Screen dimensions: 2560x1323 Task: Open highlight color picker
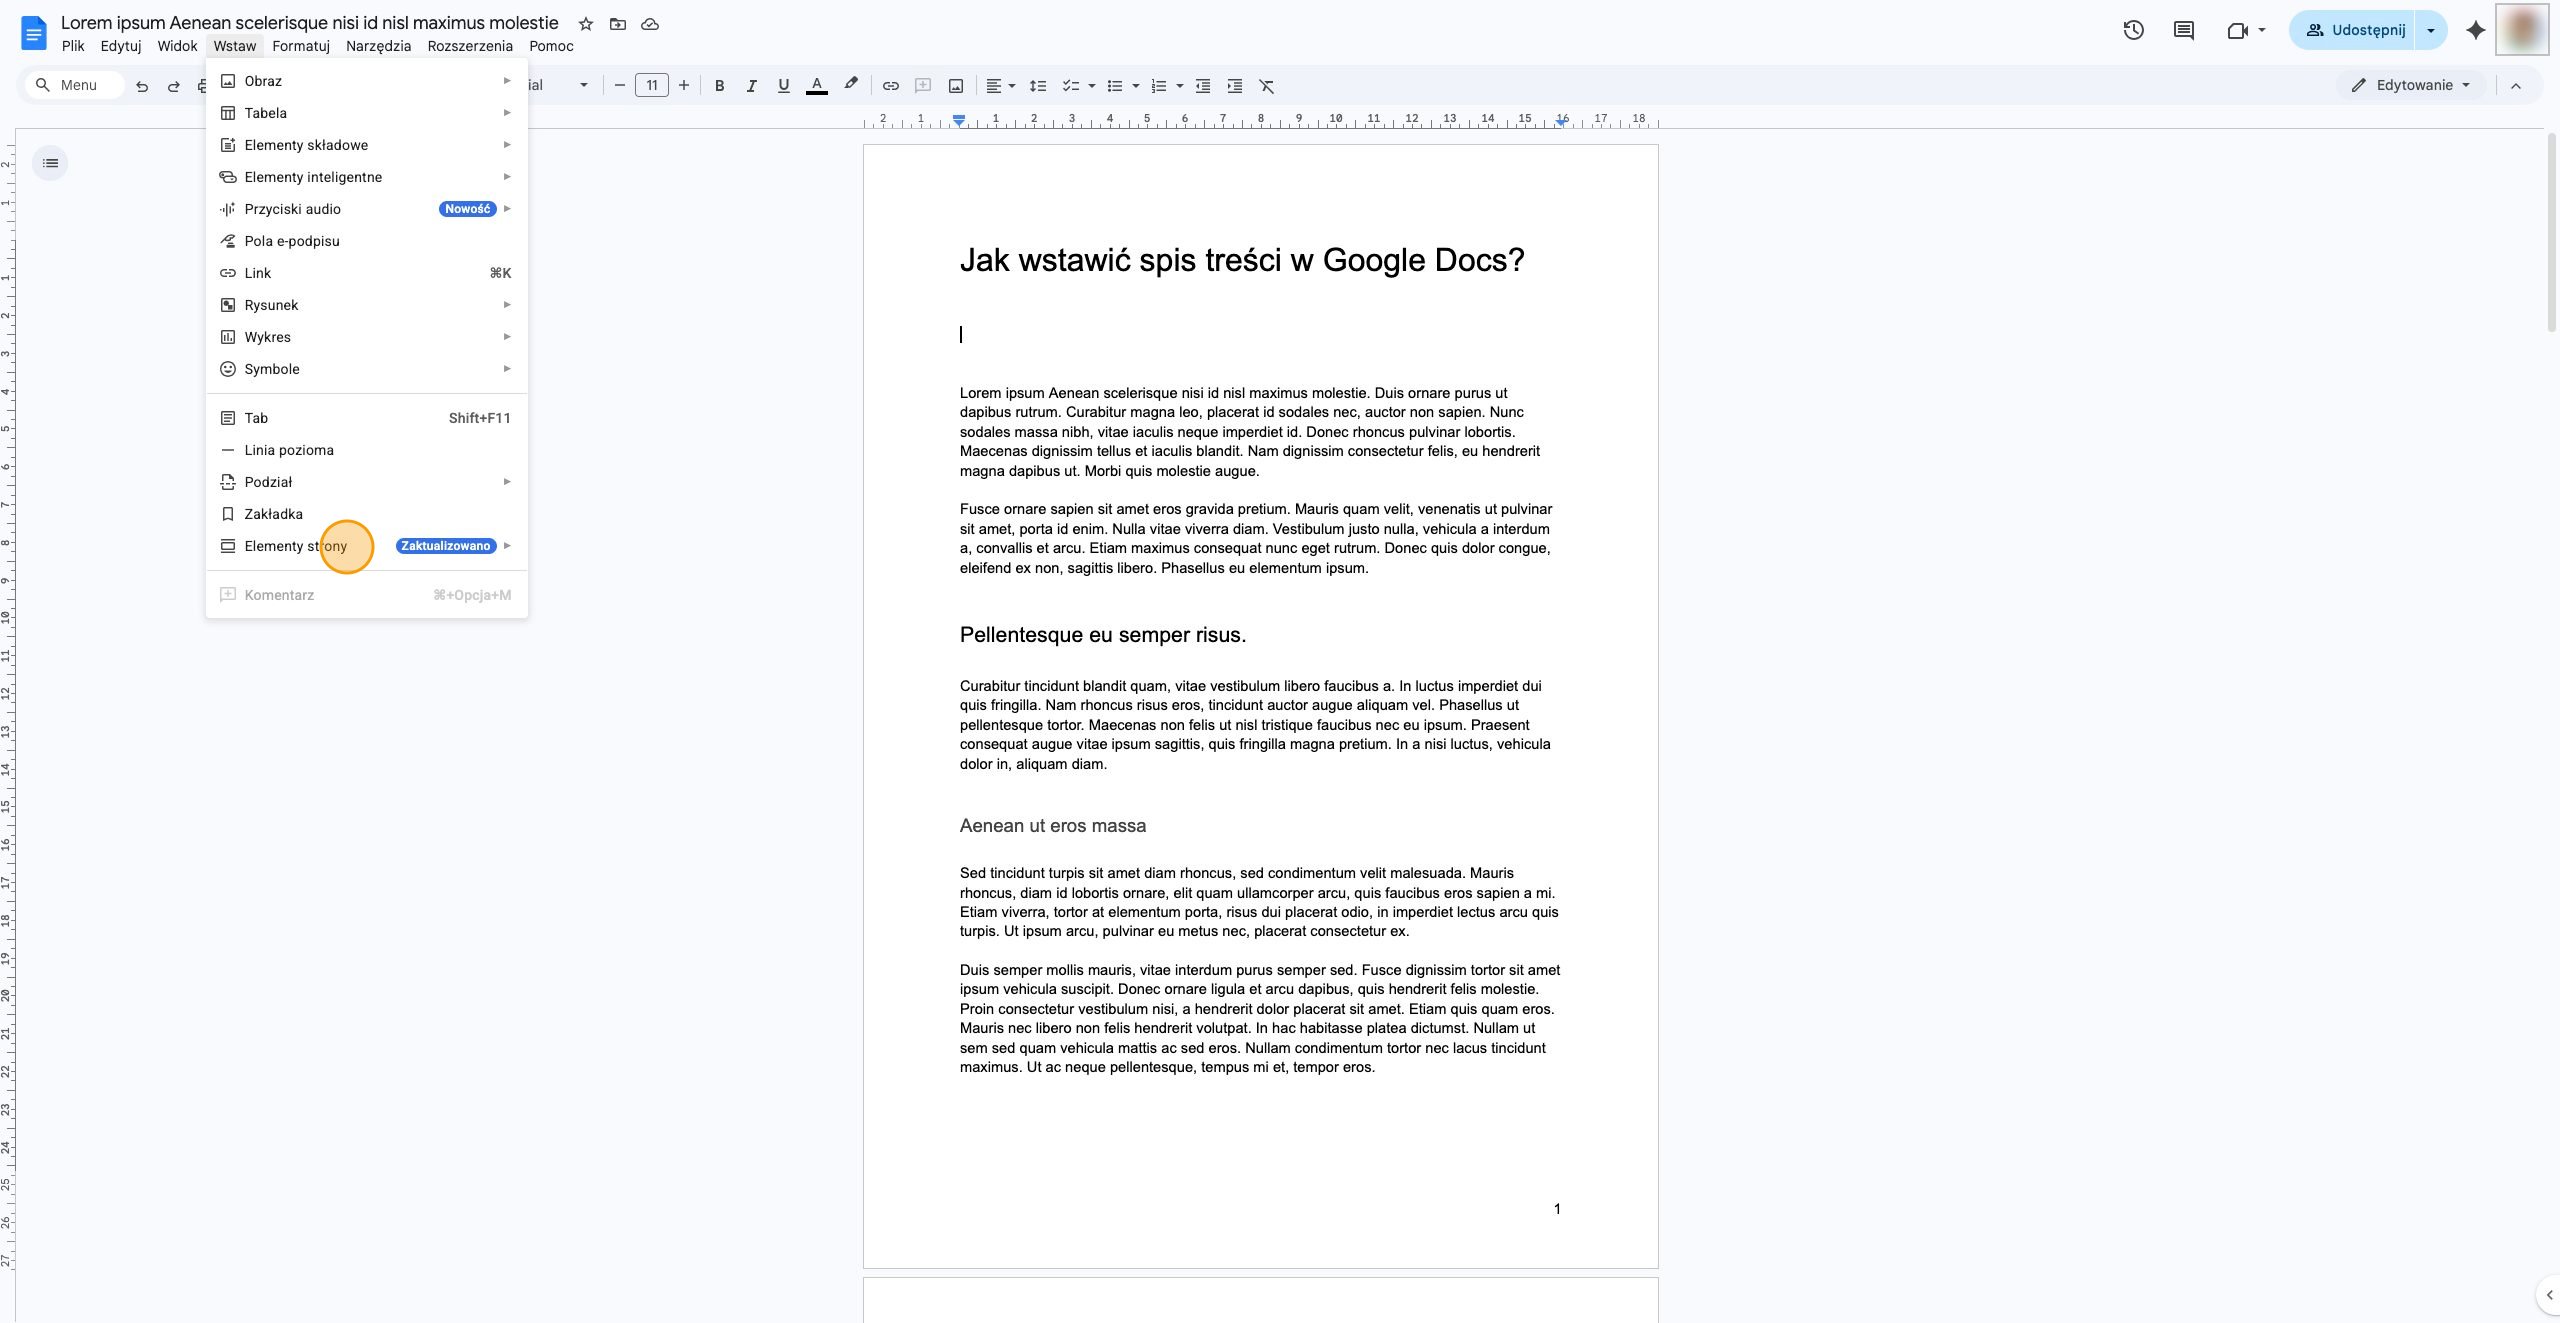tap(850, 86)
